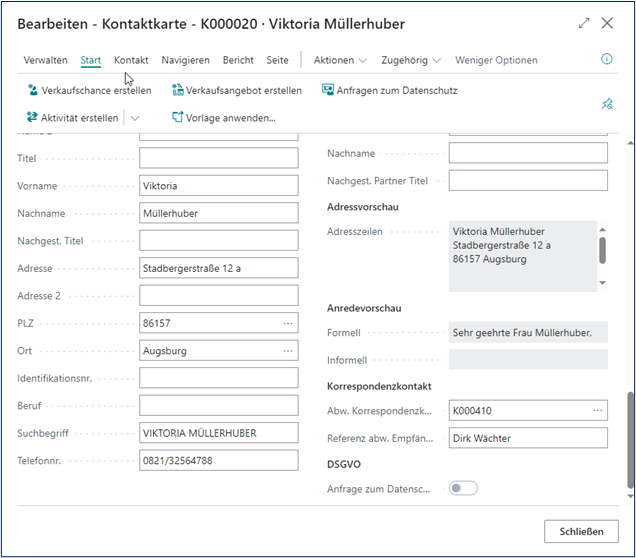636x558 pixels.
Task: Open the PLZ lookup ellipsis
Action: click(288, 324)
